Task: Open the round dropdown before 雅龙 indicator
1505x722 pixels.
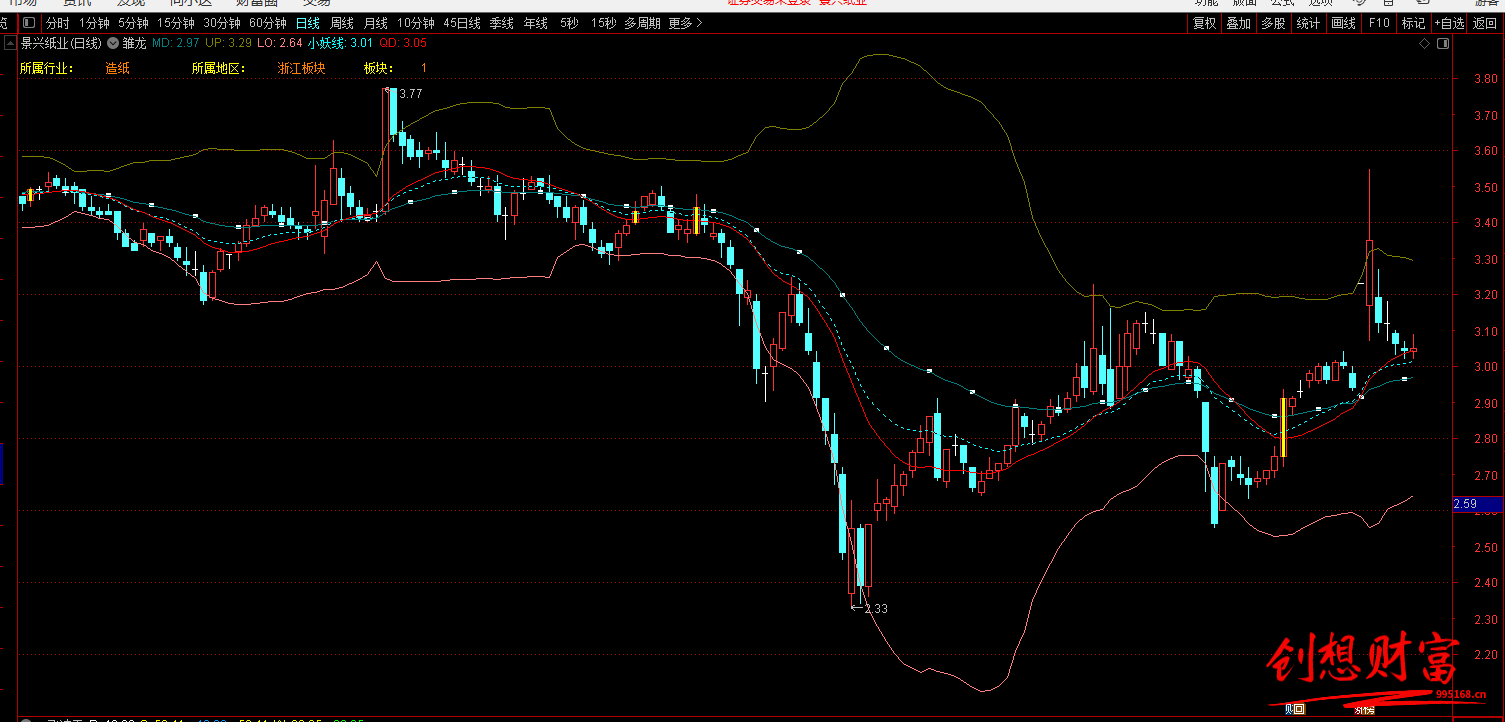Action: pos(113,43)
